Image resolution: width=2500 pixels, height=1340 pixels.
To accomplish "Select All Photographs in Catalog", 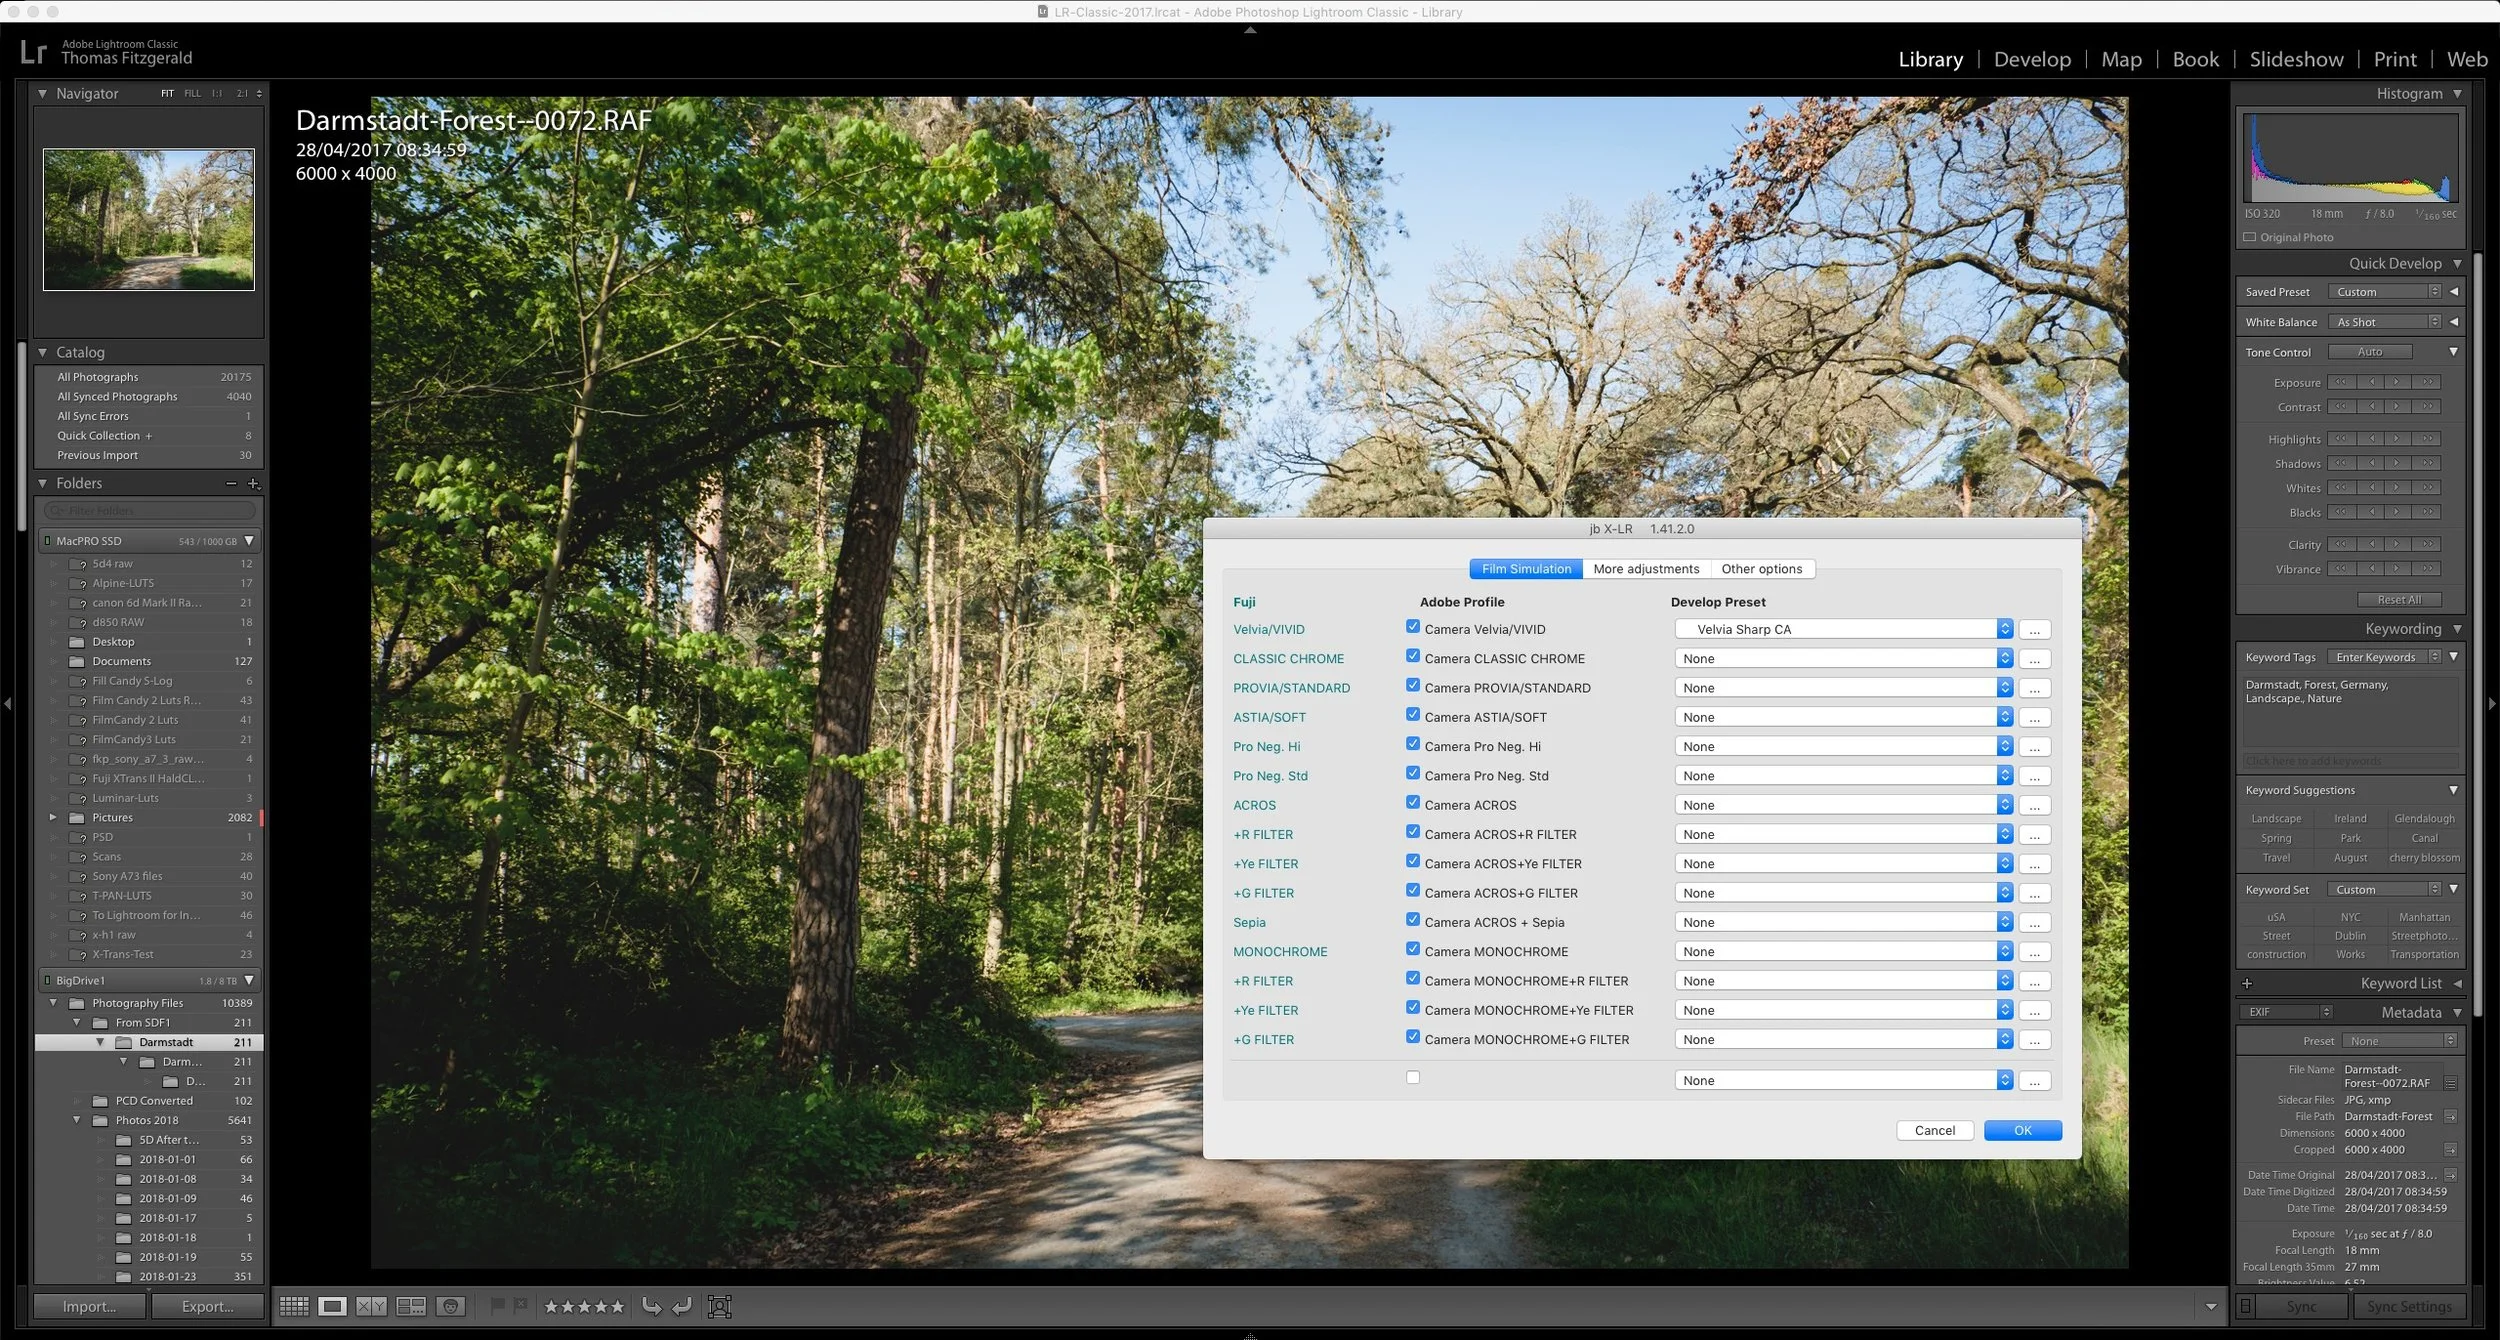I will pos(149,377).
